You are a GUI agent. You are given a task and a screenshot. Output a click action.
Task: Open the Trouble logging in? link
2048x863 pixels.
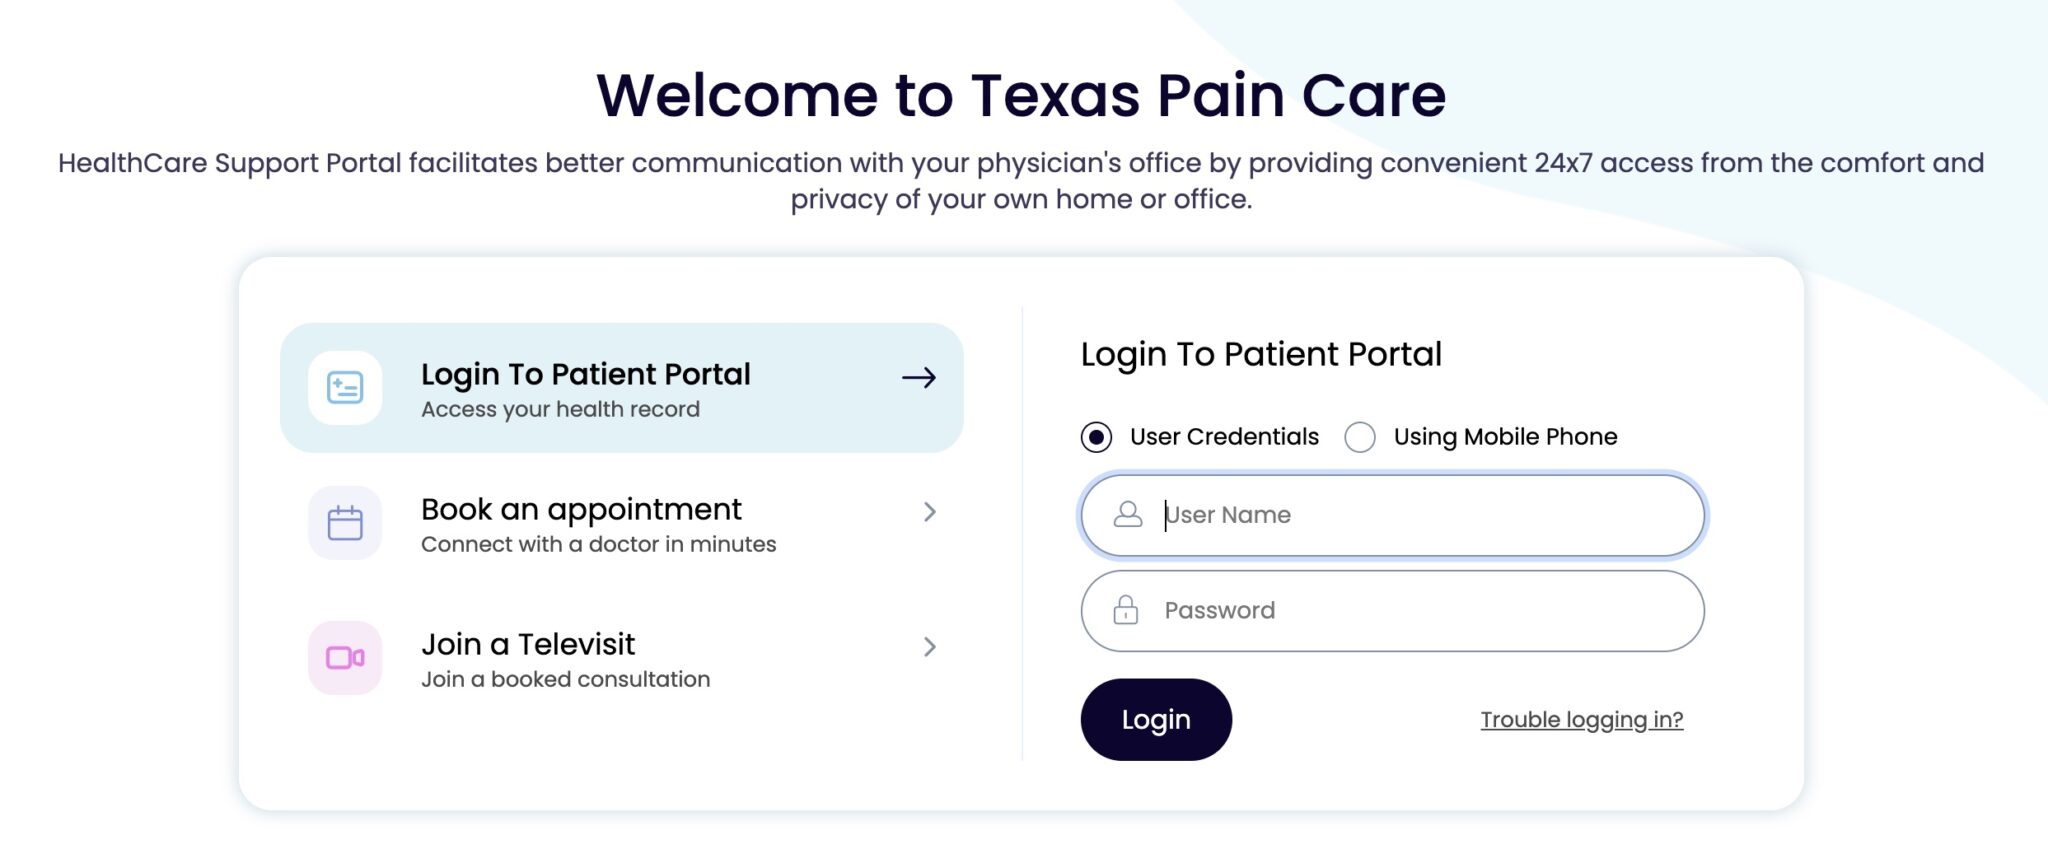(x=1581, y=720)
